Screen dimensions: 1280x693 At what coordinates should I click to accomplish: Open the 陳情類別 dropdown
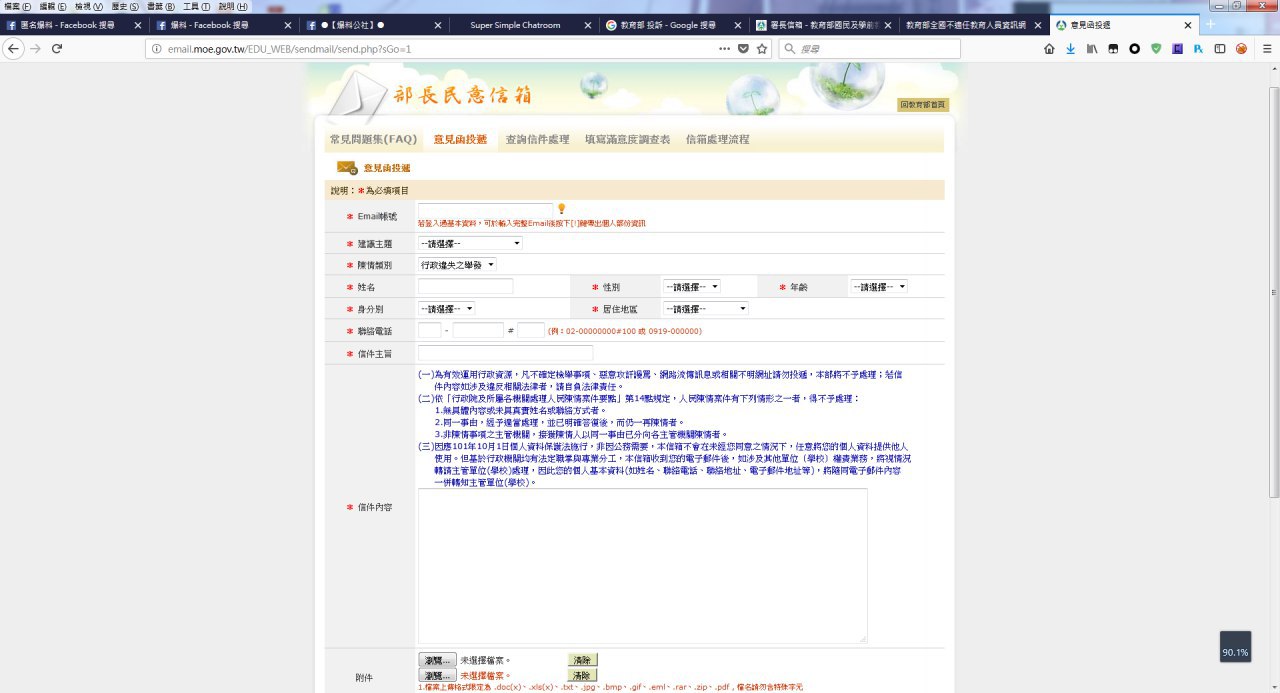457,265
